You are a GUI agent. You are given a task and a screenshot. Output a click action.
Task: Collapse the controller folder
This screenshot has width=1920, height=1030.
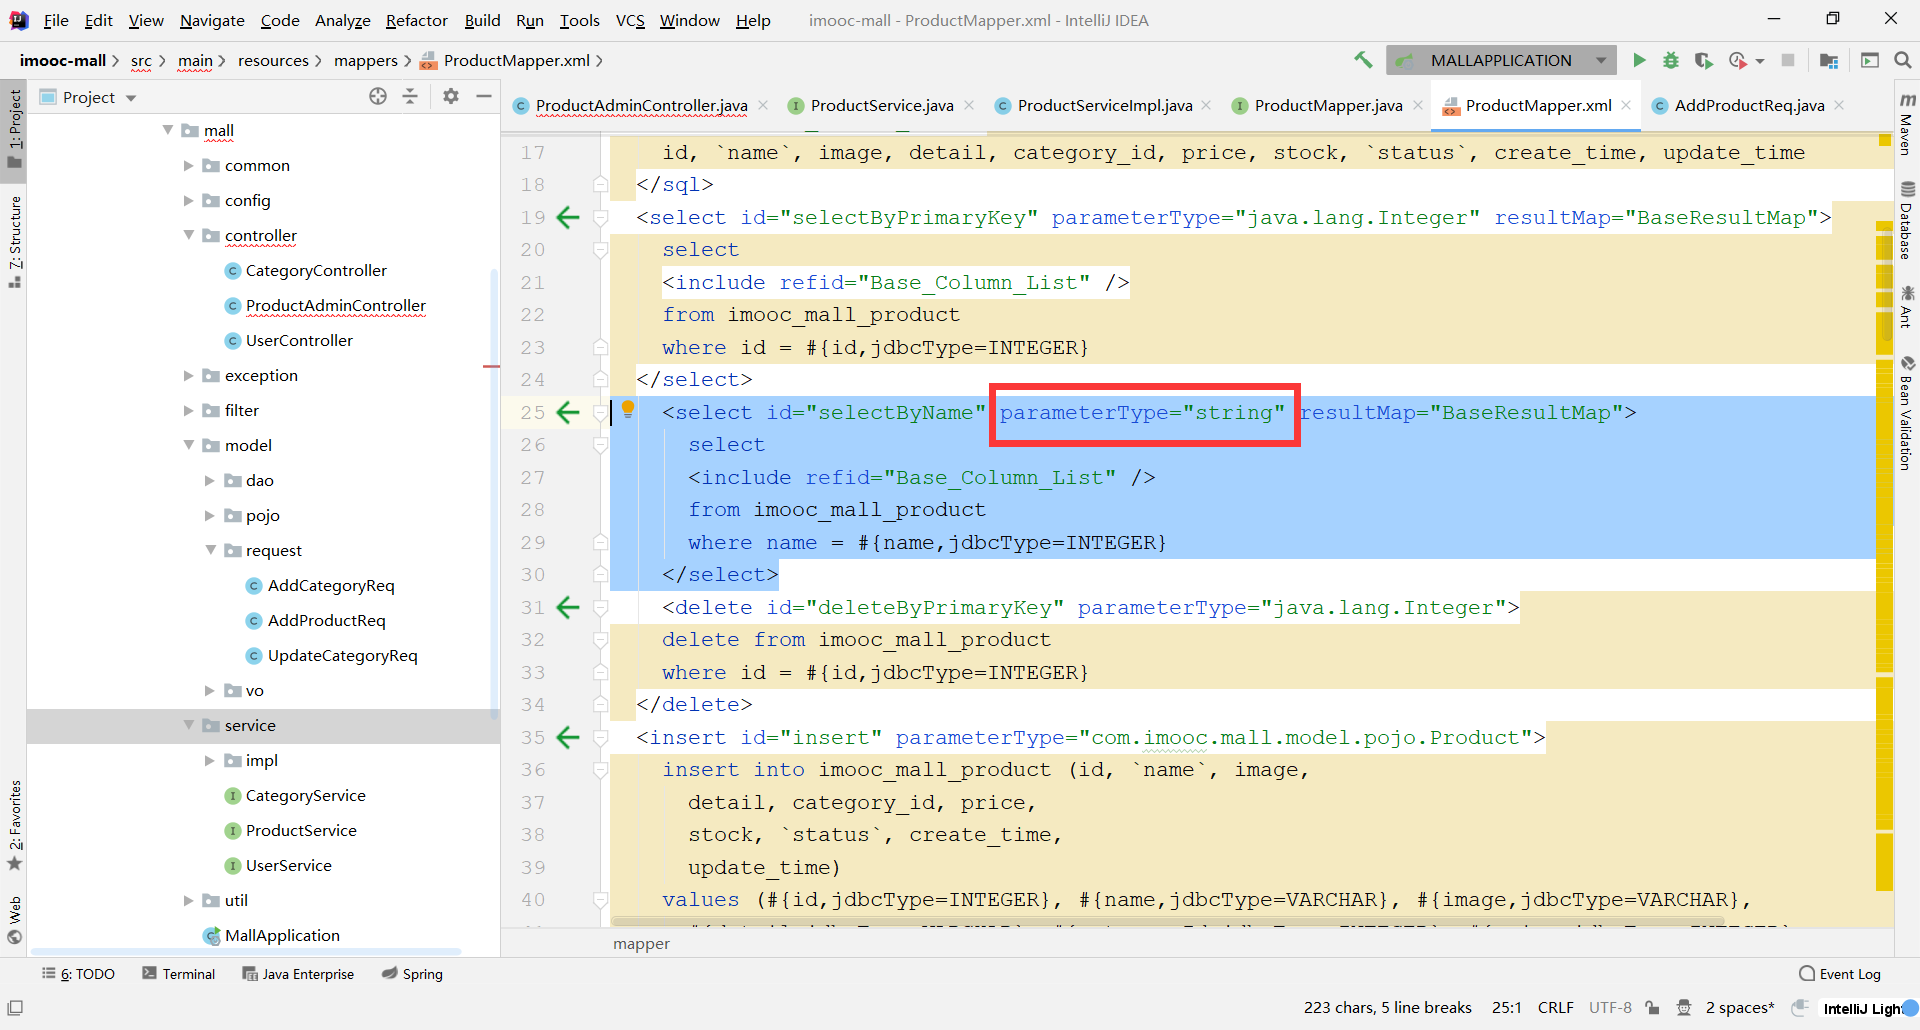tap(188, 235)
